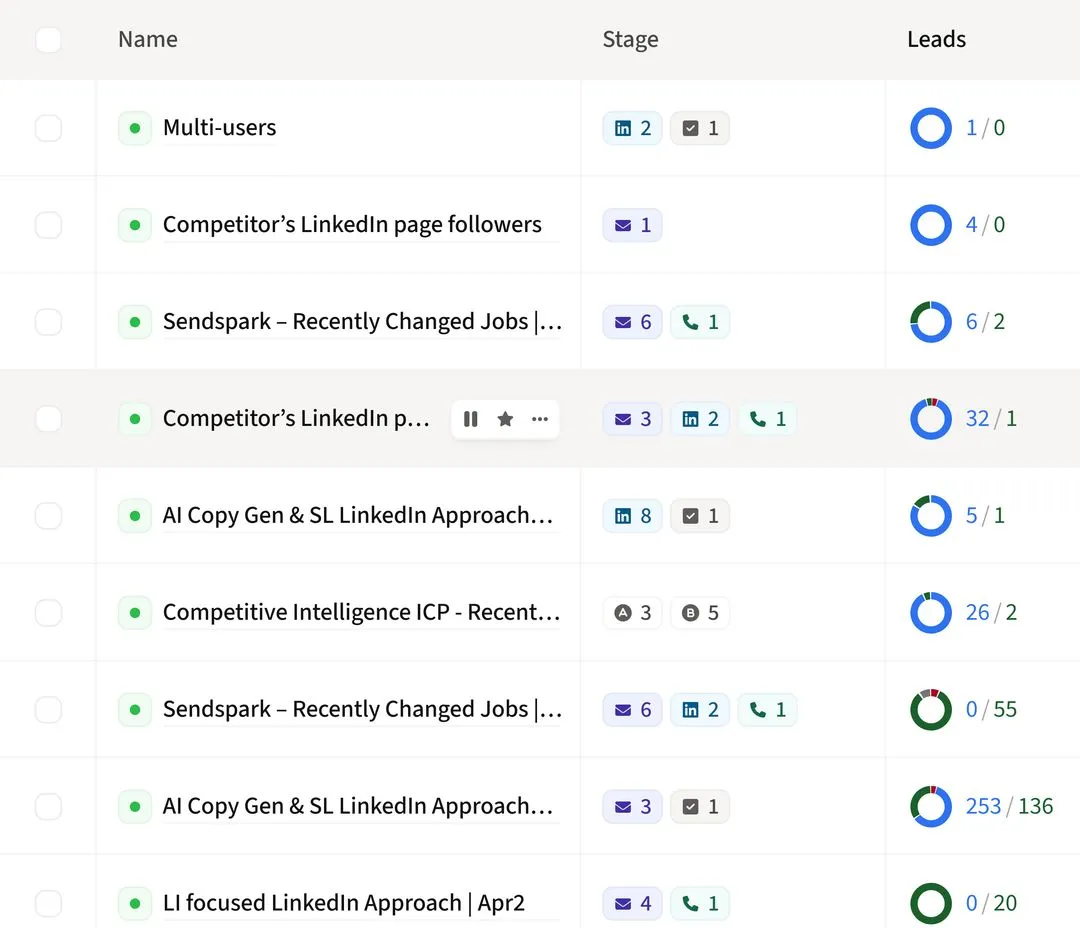
Task: Click the email 1 stage chip
Action: (632, 225)
